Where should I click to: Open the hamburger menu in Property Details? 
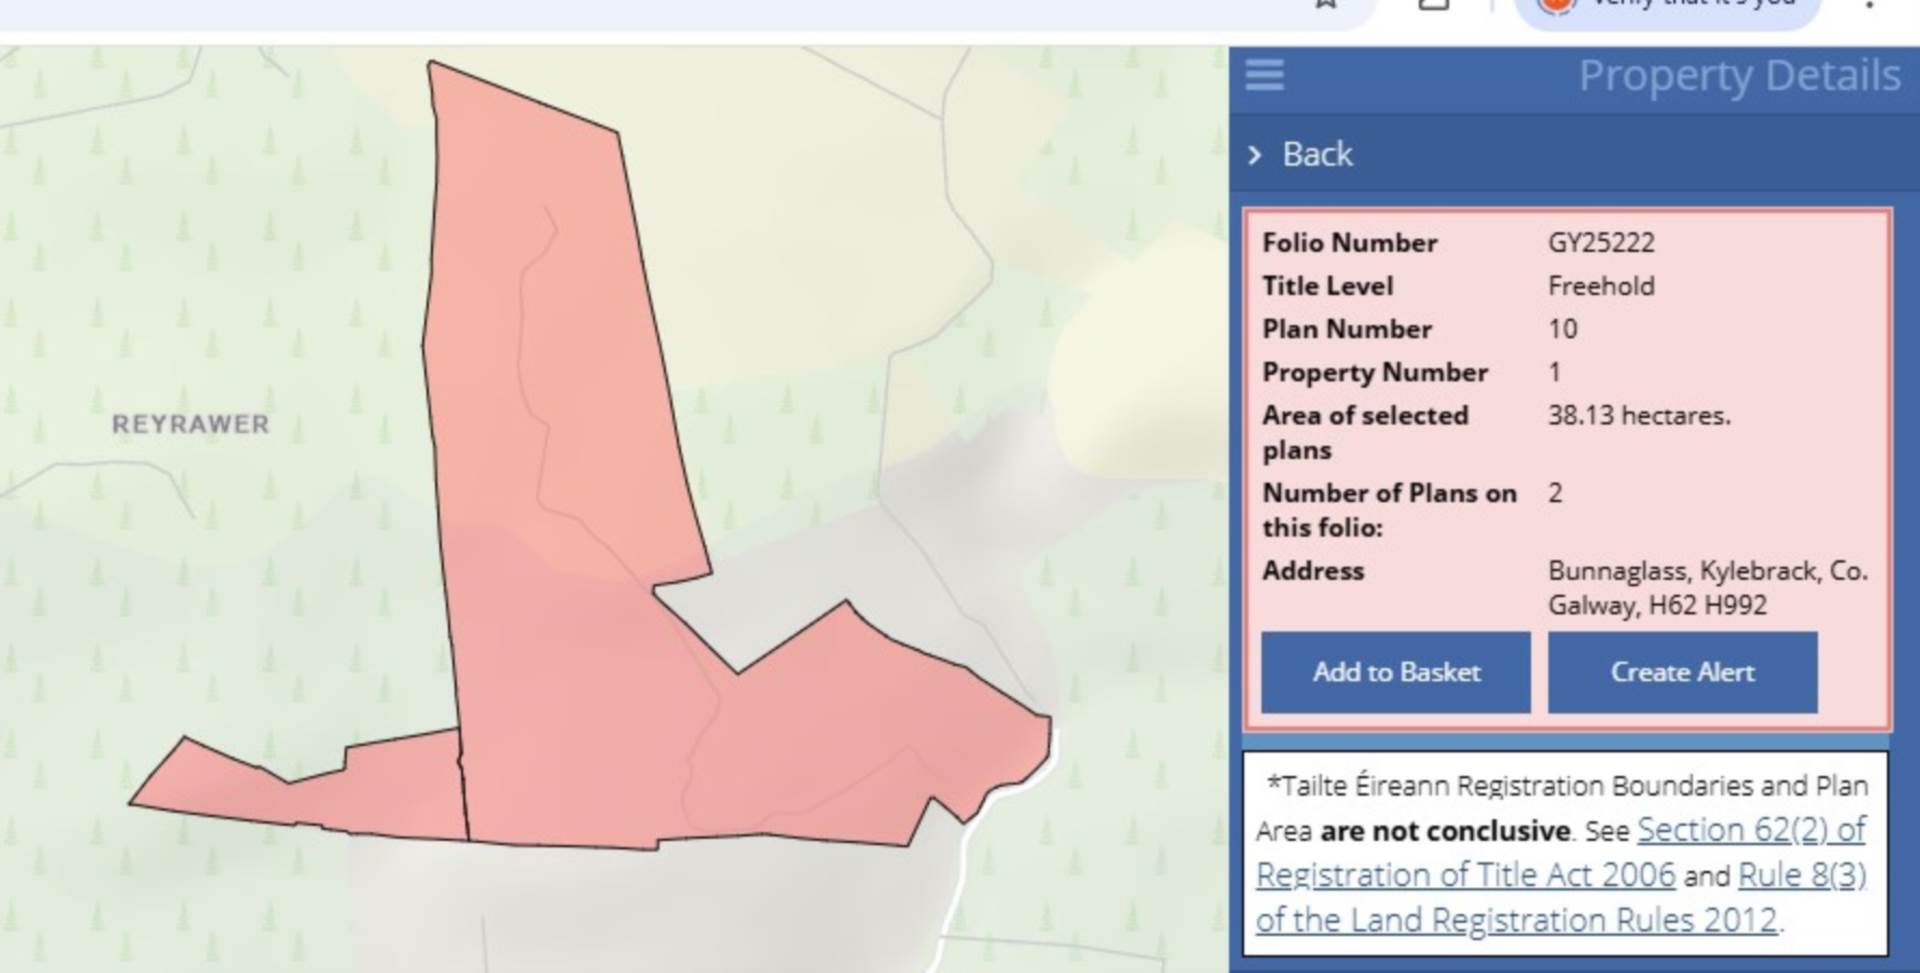pos(1265,75)
